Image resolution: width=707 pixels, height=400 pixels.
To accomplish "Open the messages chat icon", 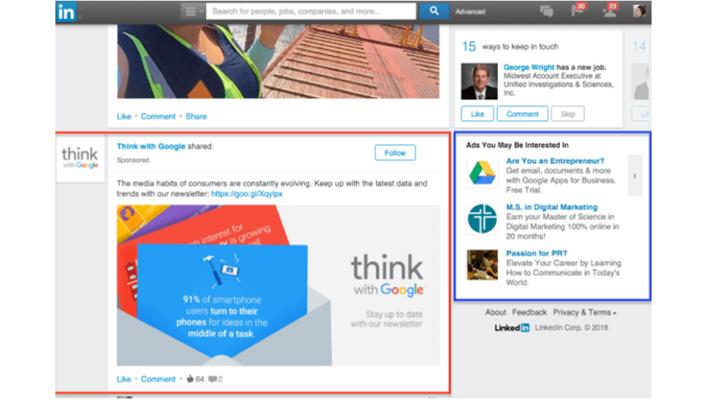I will (x=546, y=11).
